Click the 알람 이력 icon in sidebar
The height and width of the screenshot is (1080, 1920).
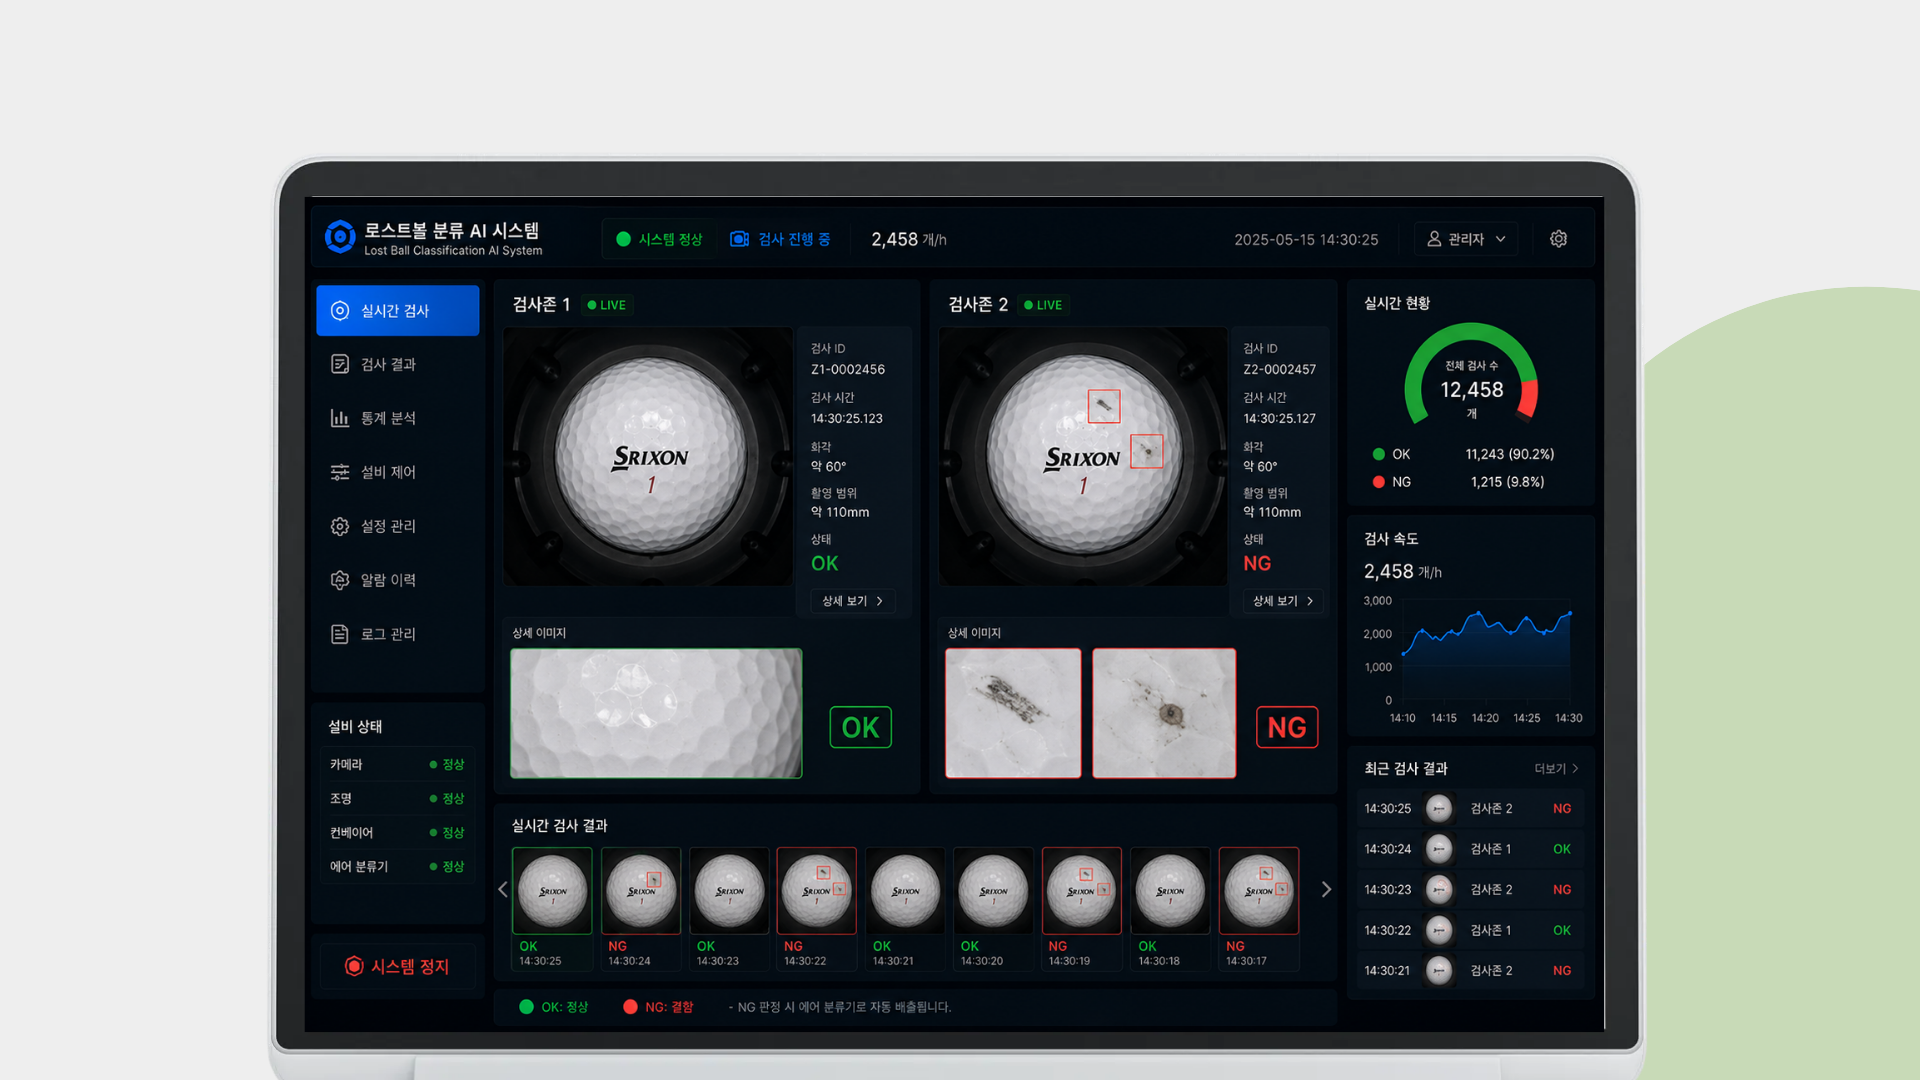(340, 580)
